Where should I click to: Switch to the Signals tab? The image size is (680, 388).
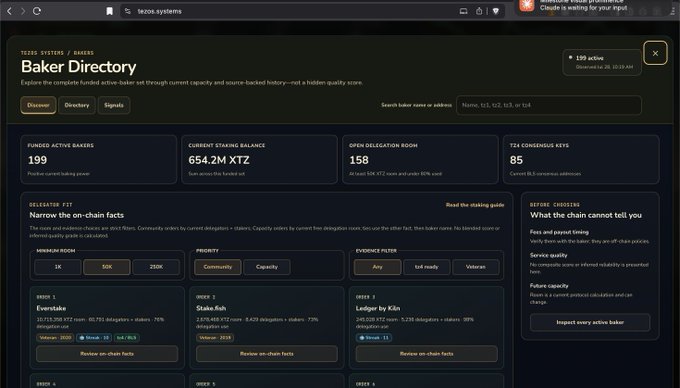[114, 105]
